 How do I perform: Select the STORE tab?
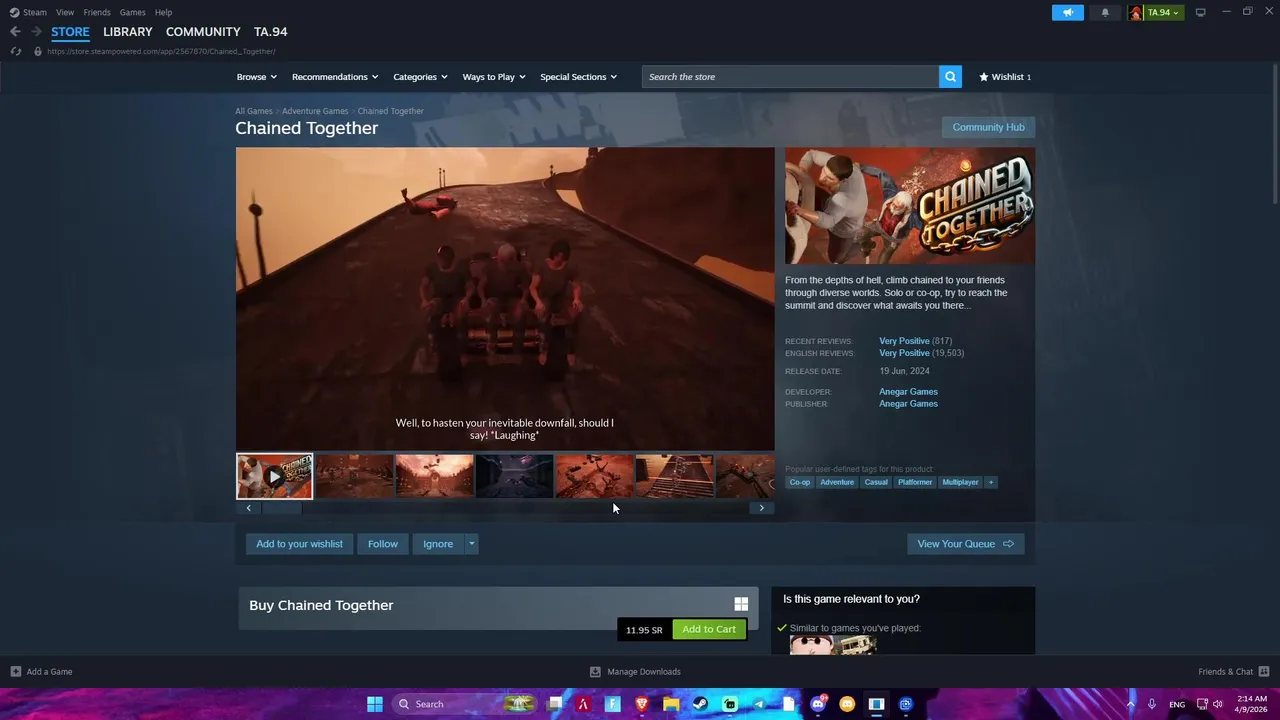tap(70, 32)
